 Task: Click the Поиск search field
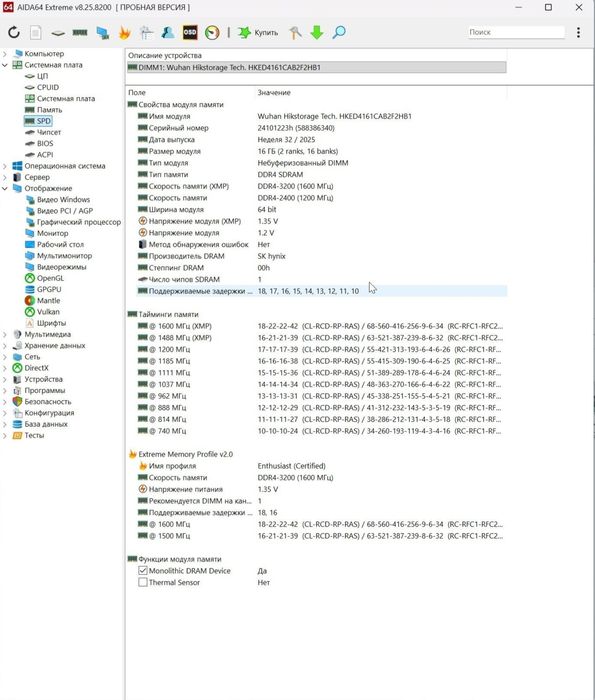pyautogui.click(x=516, y=32)
